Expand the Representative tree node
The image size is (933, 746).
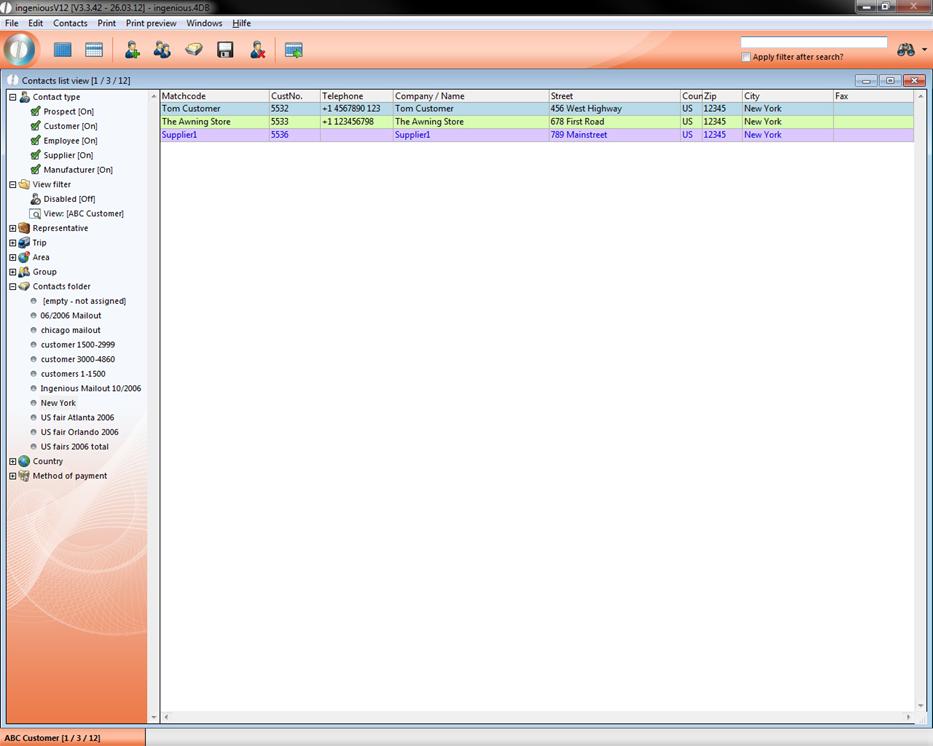[x=13, y=228]
